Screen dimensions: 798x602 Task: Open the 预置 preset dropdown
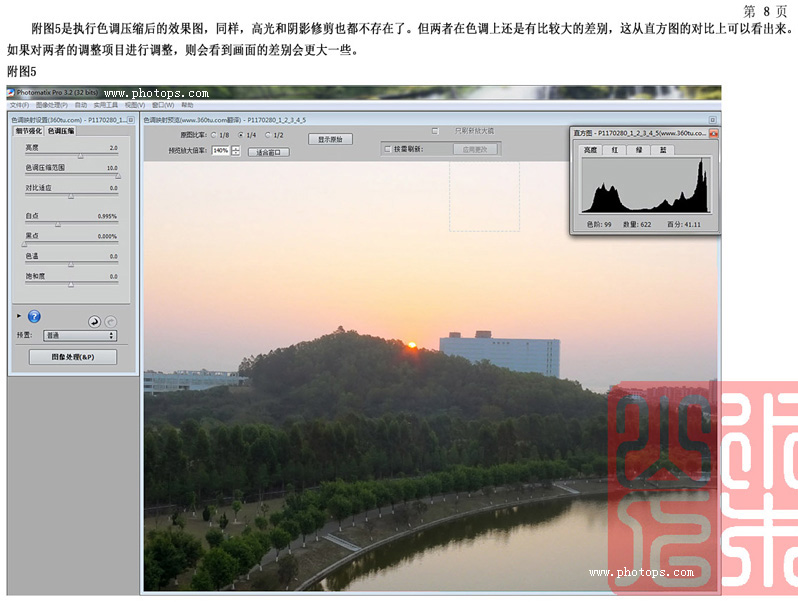[x=80, y=335]
